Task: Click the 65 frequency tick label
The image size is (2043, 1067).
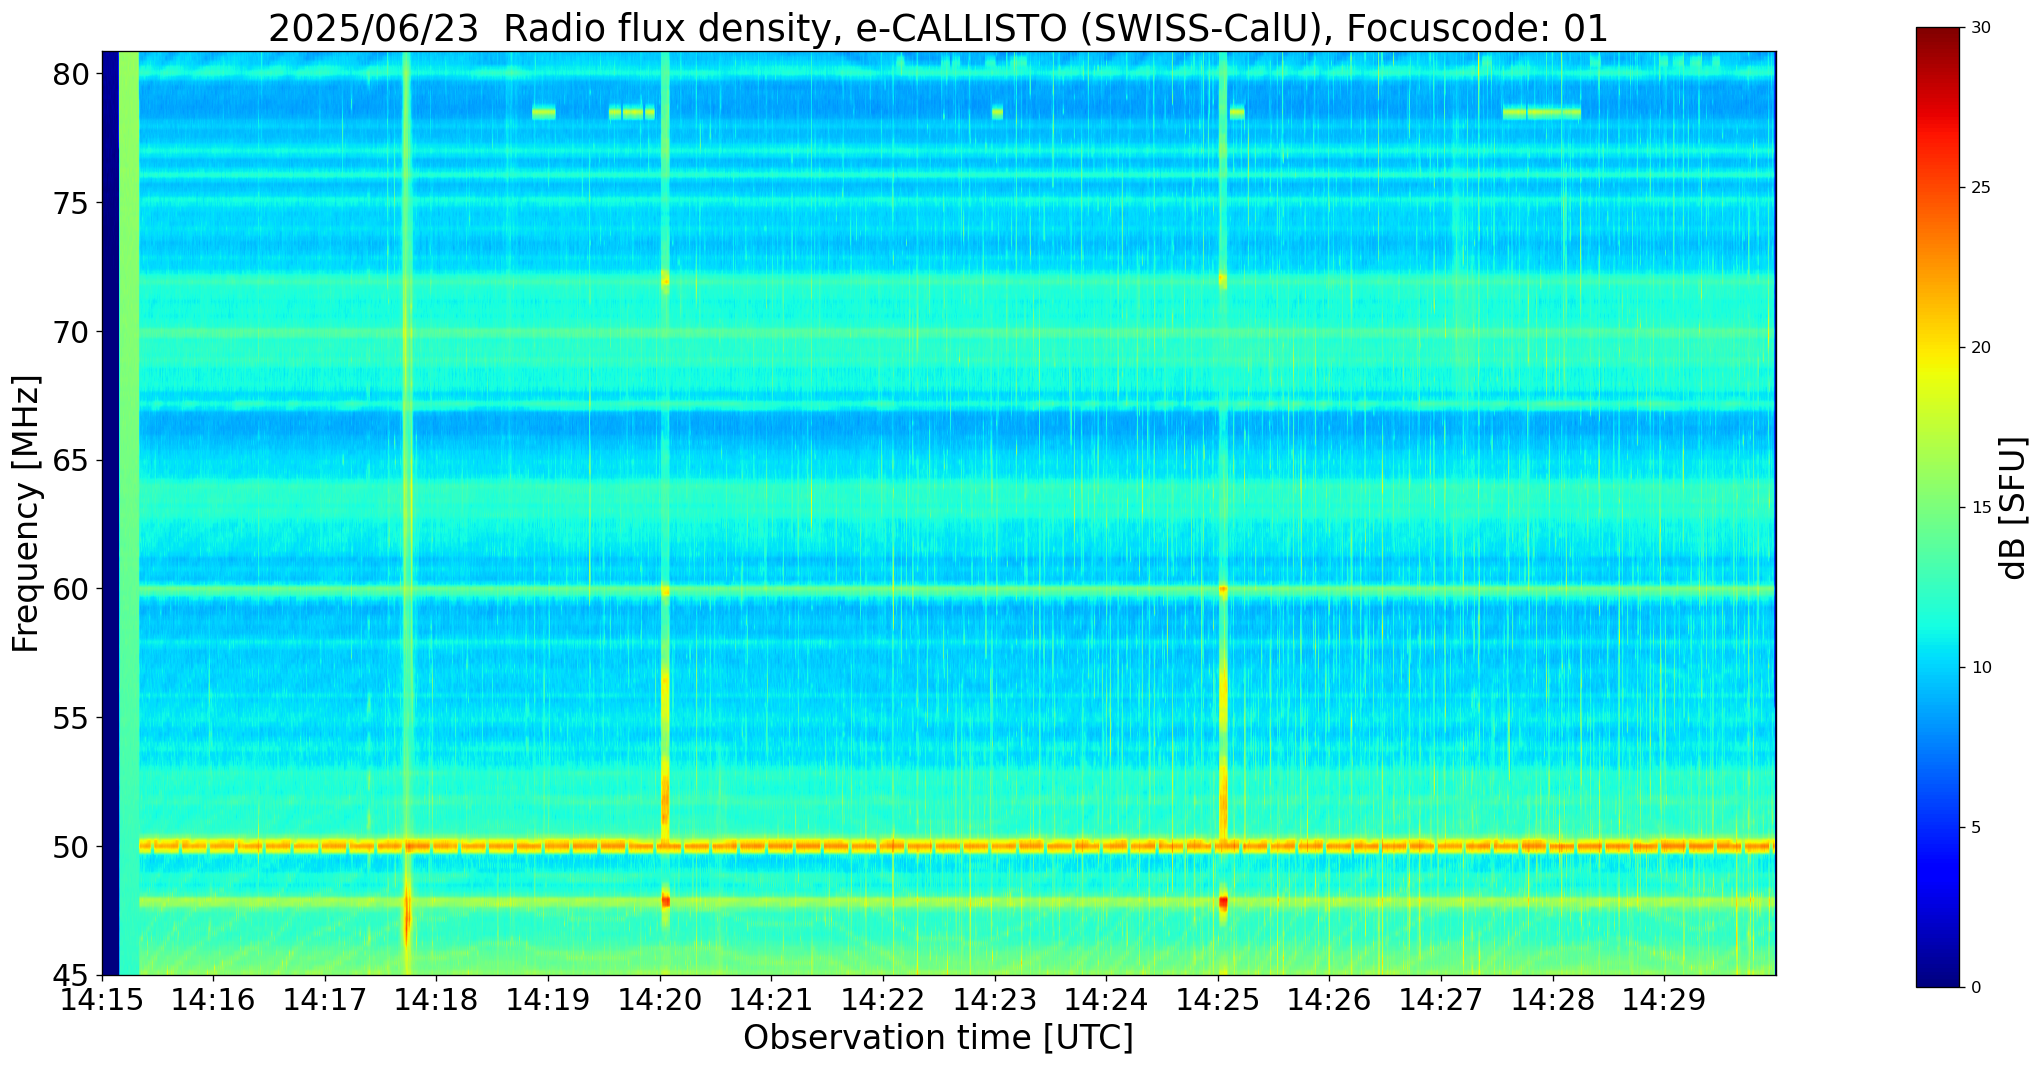Action: pyautogui.click(x=71, y=461)
